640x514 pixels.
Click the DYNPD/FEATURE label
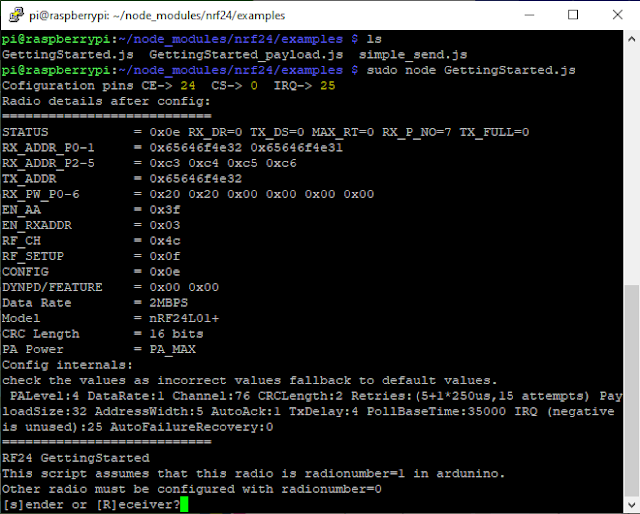tap(52, 287)
